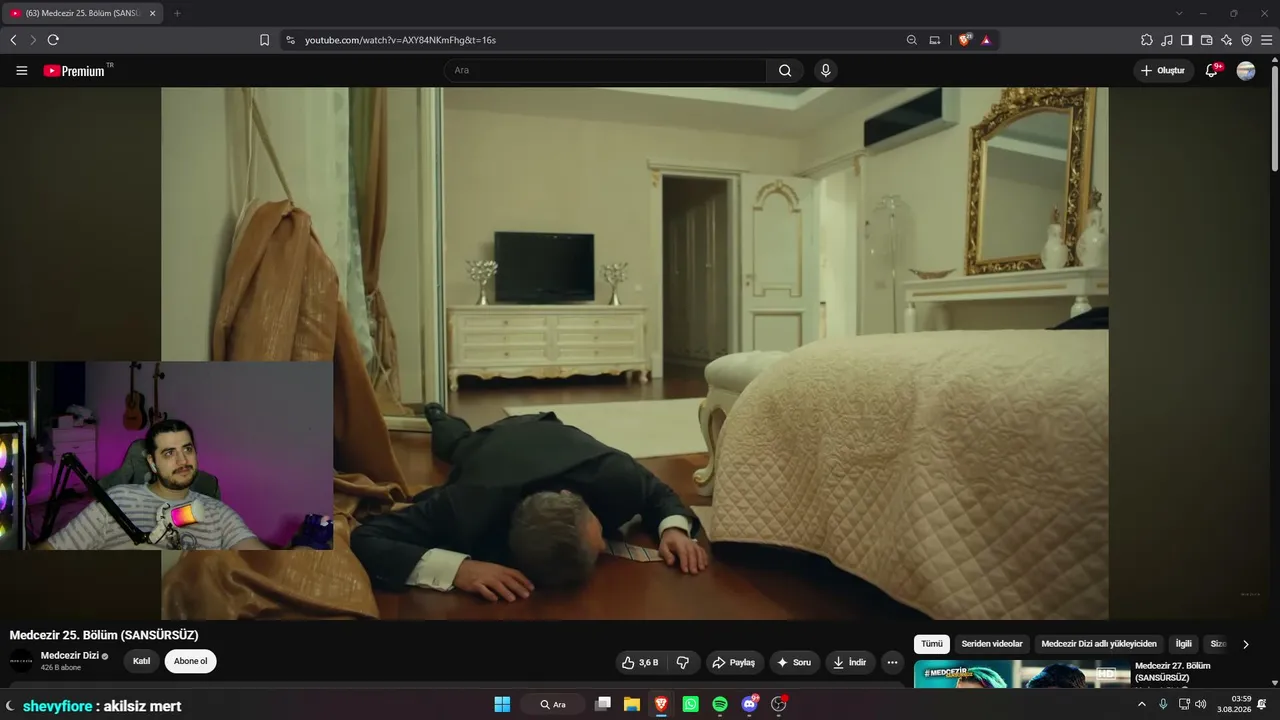Viewport: 1280px width, 720px height.
Task: Show more filter chips with right arrow
Action: click(1245, 644)
